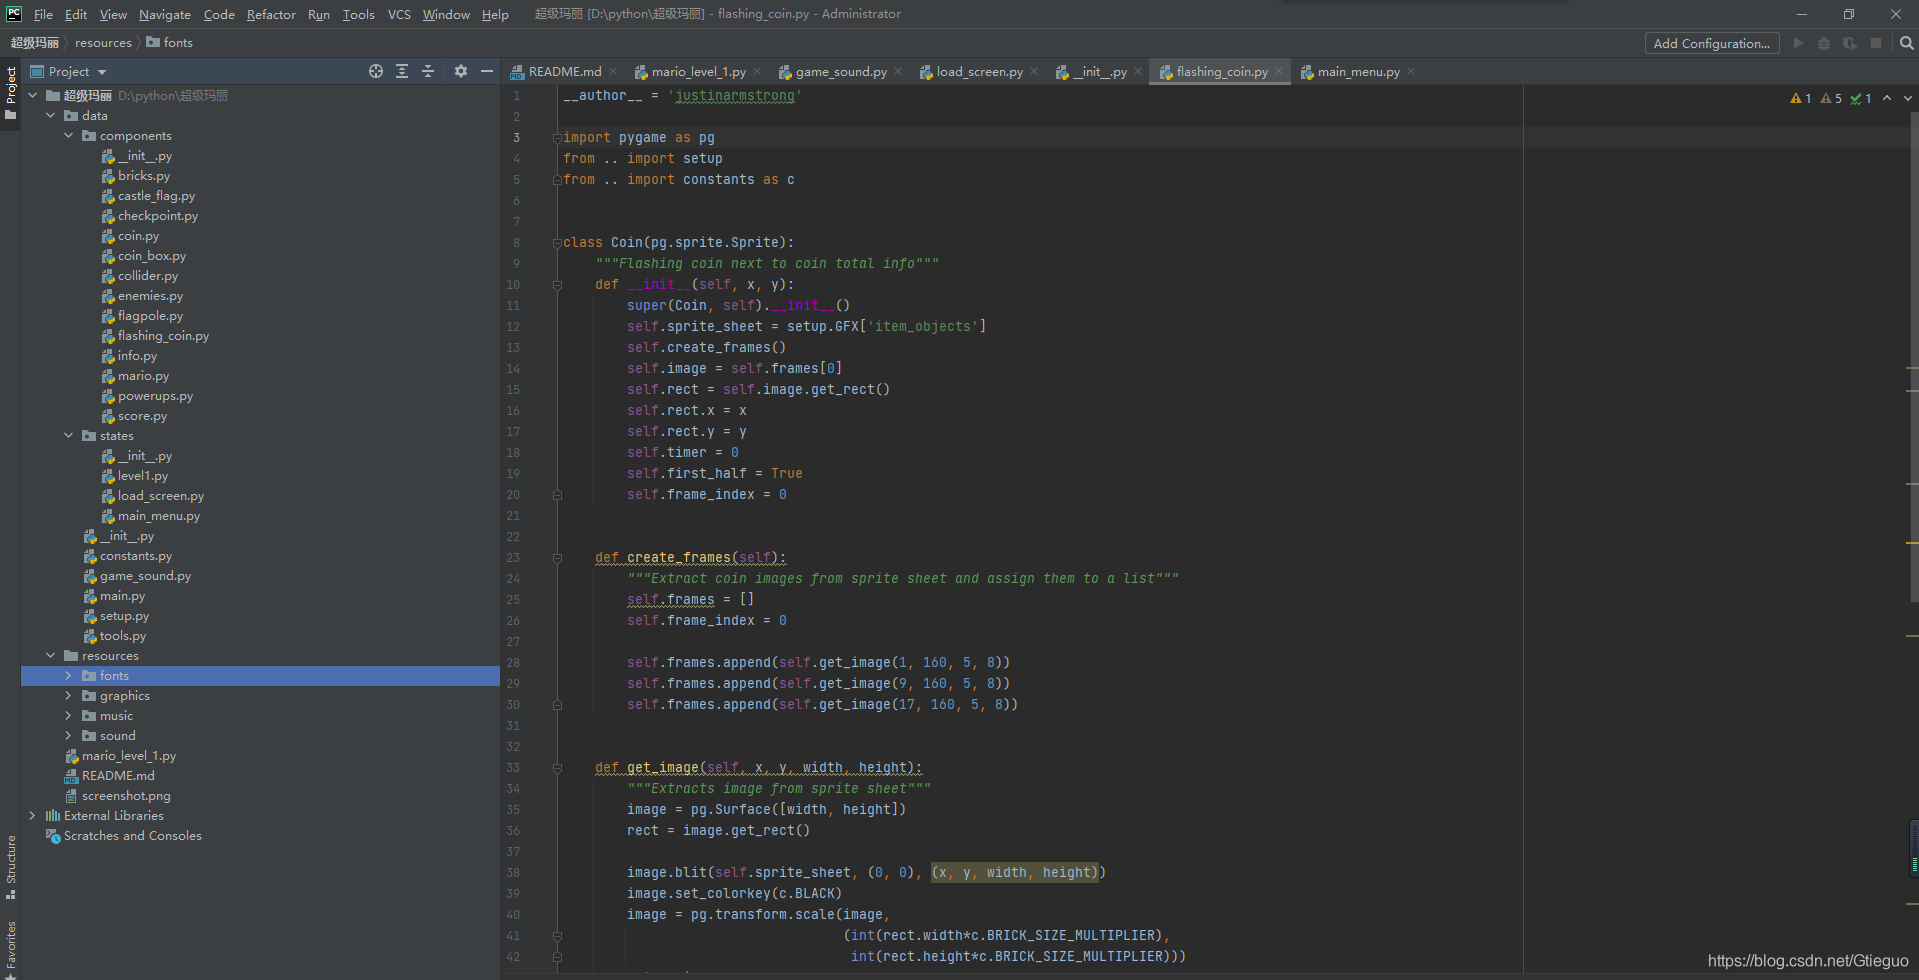Screen dimensions: 1919x980
Task: Open the File menu
Action: [43, 14]
